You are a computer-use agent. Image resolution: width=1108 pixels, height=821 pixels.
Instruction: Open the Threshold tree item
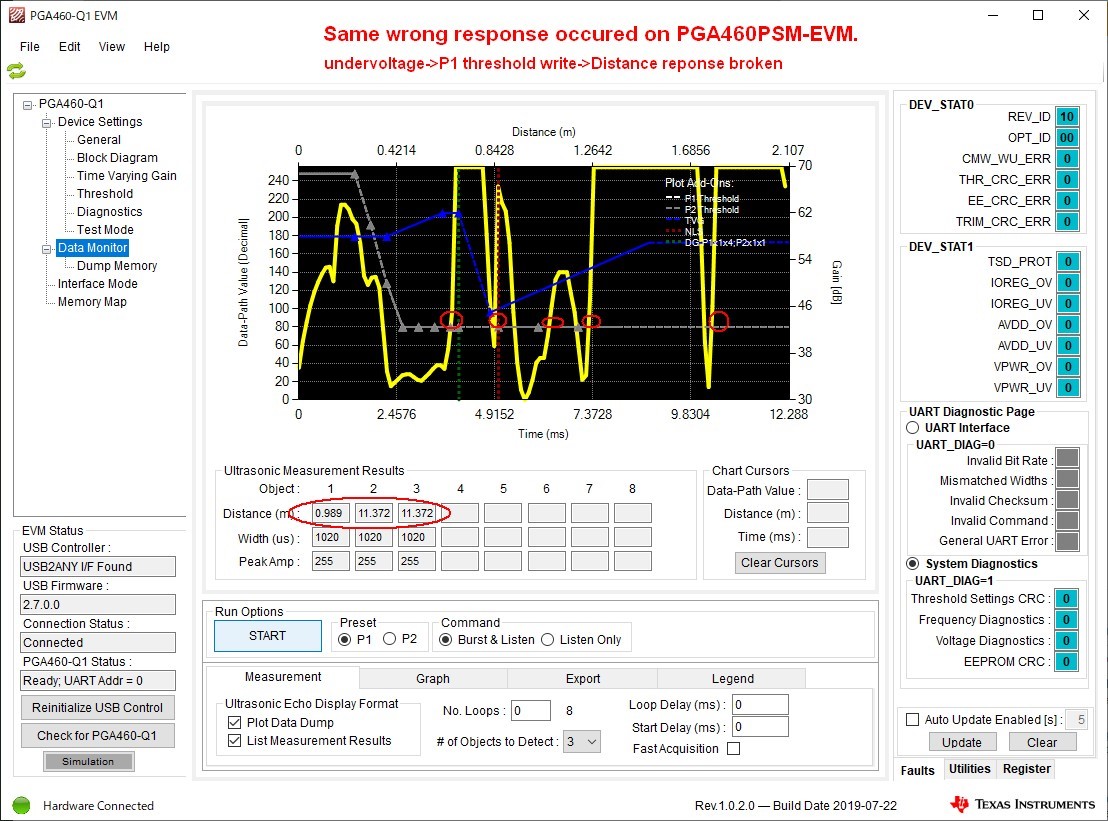(105, 194)
